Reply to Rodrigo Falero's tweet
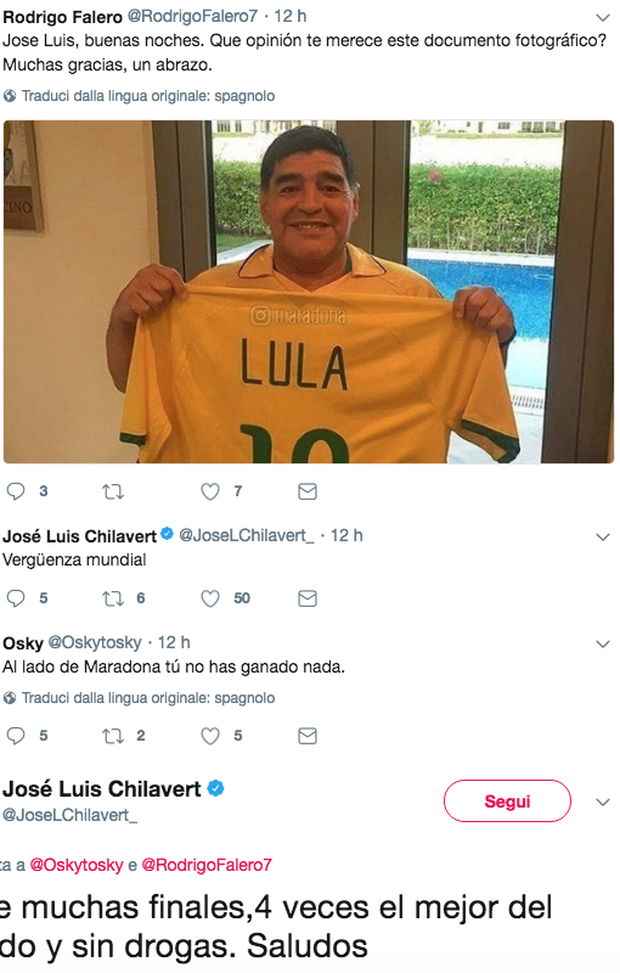The height and width of the screenshot is (973, 620). coord(16,491)
